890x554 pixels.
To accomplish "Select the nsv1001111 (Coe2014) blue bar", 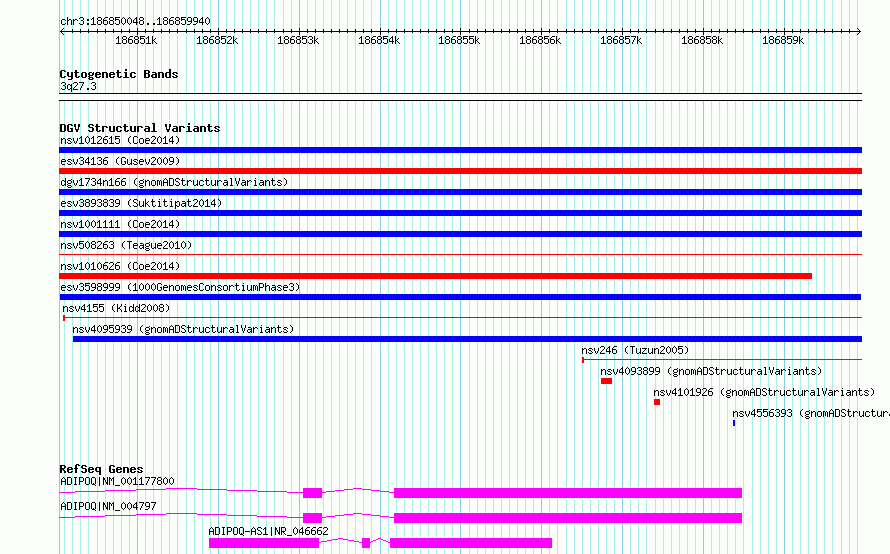I will click(x=460, y=234).
